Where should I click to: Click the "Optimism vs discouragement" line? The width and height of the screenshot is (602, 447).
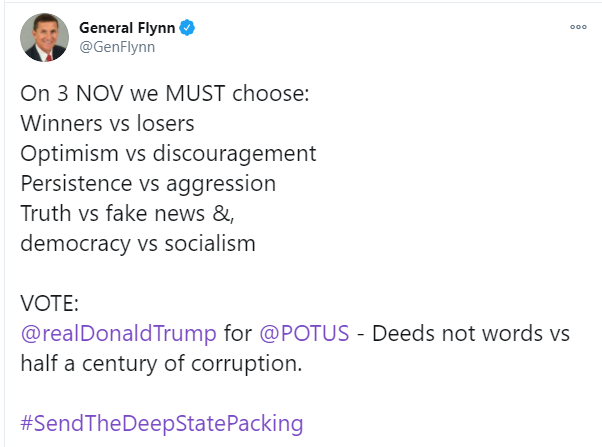[168, 154]
